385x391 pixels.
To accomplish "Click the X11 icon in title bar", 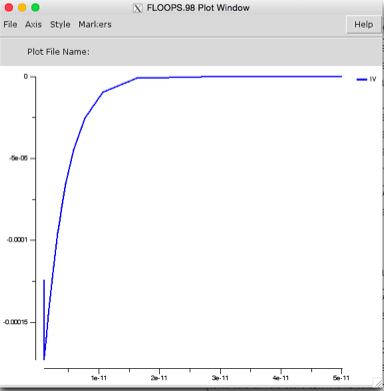I will 137,8.
